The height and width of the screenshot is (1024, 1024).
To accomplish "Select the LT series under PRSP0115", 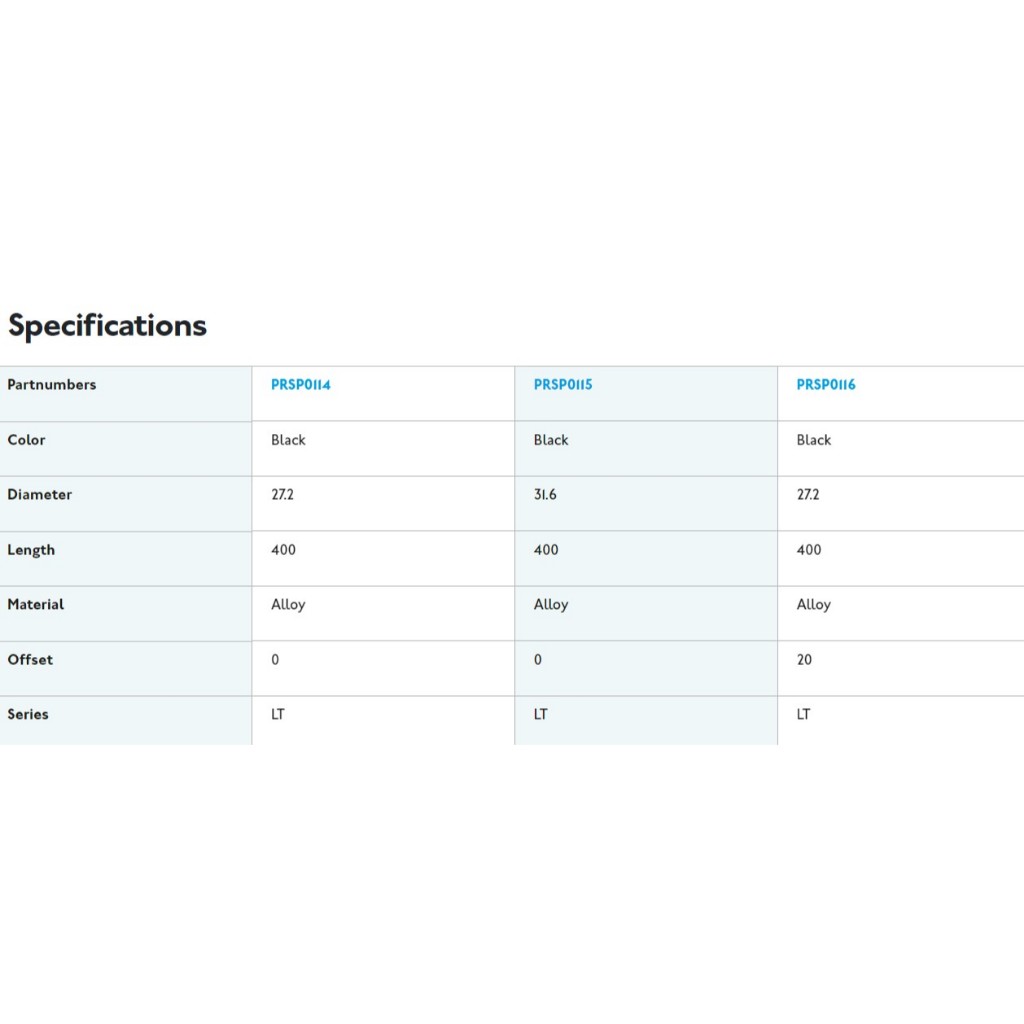I will tap(541, 715).
